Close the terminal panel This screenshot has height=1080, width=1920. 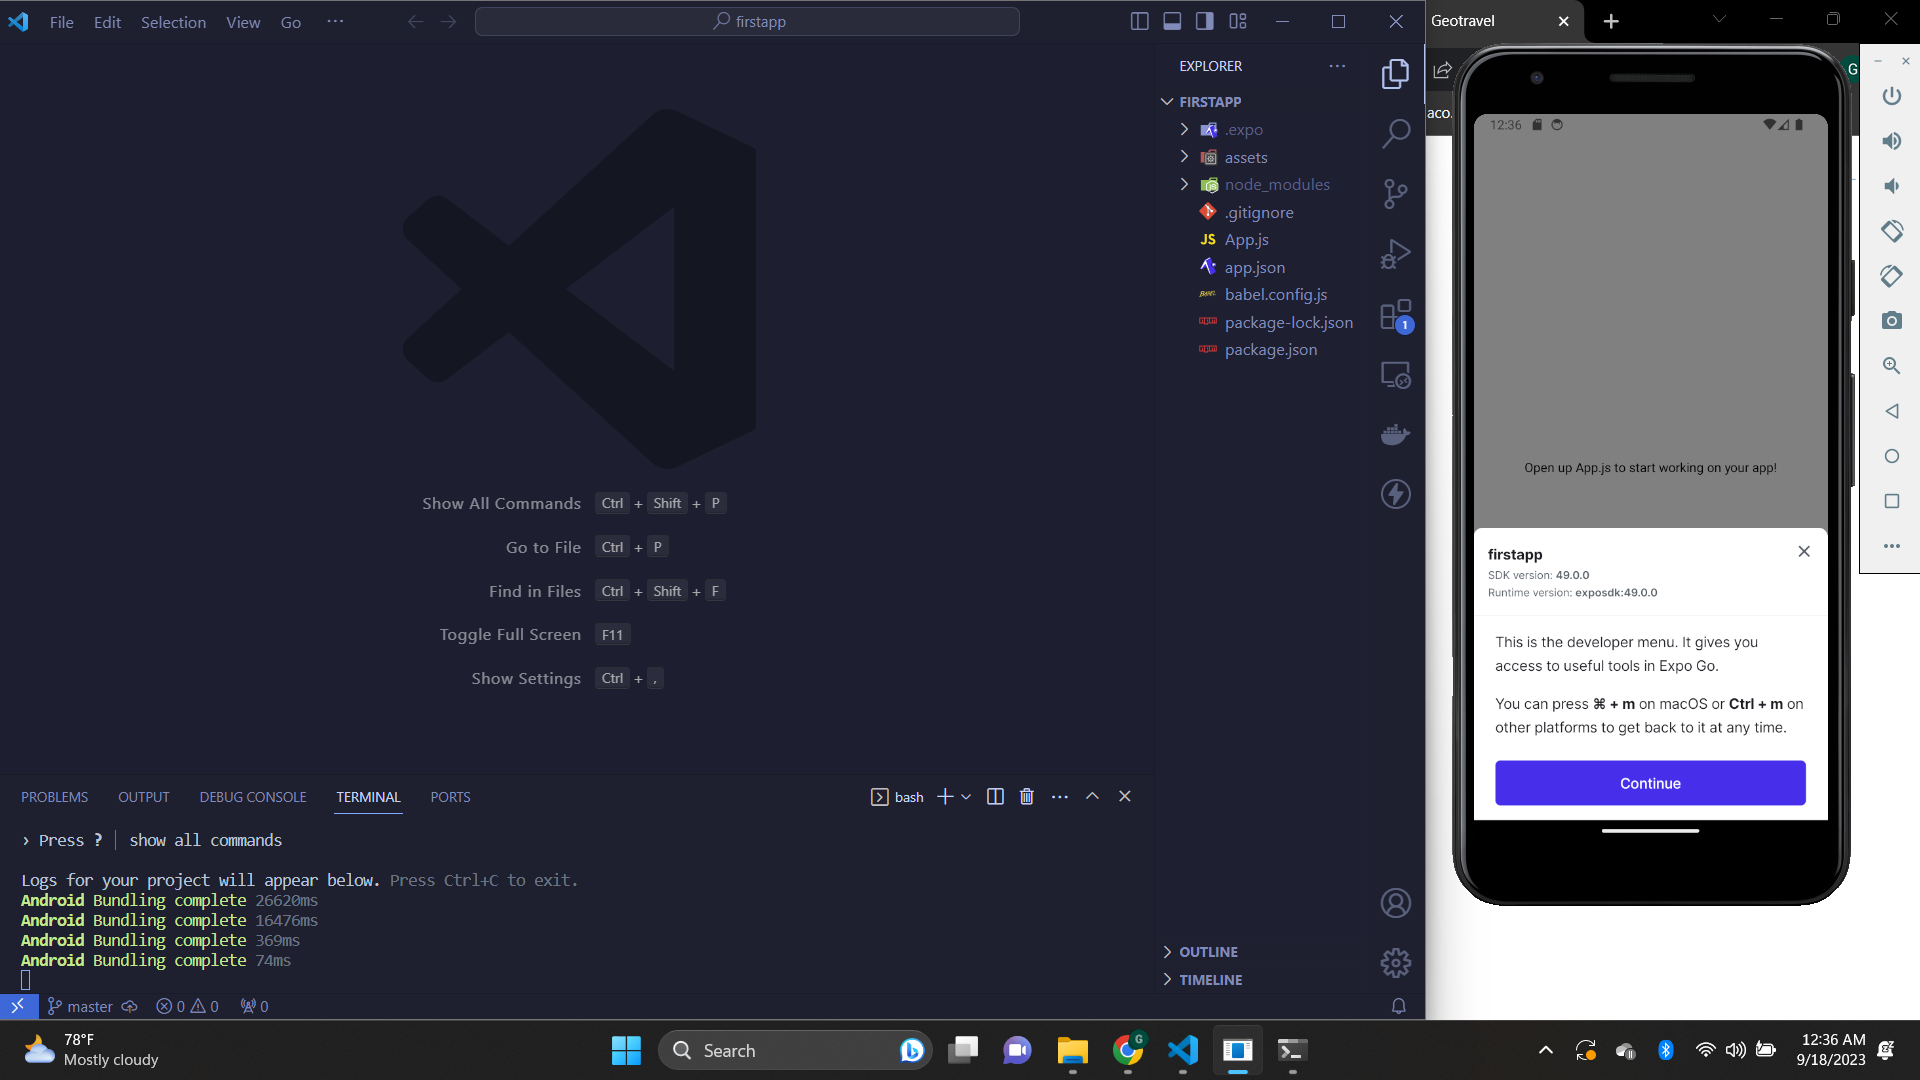(x=1125, y=797)
